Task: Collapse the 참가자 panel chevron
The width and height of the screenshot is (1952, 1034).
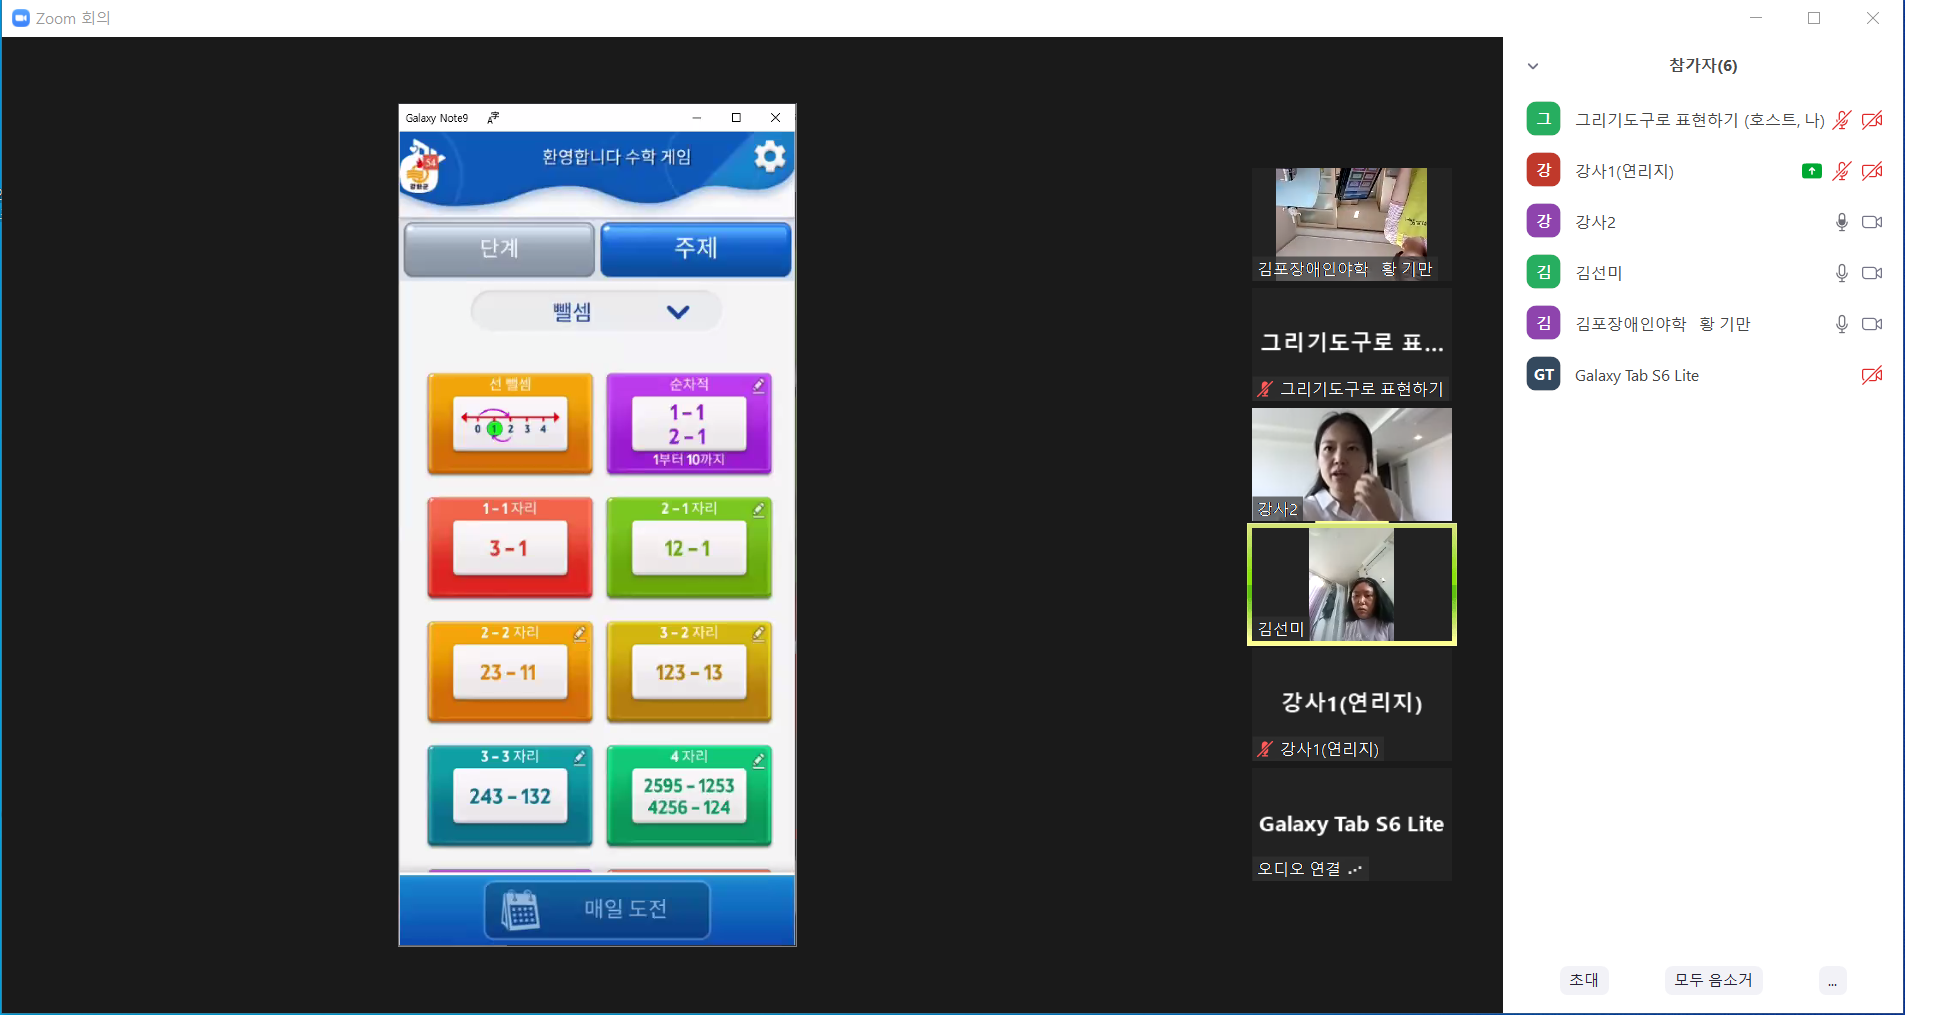Action: point(1533,66)
